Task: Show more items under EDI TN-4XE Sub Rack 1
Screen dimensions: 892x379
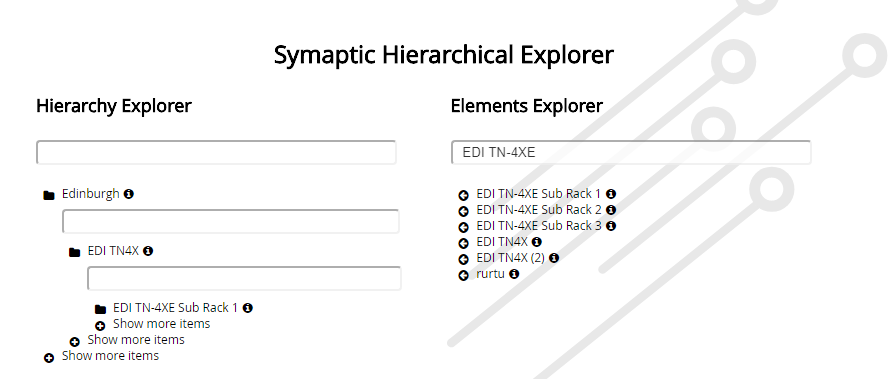Action: tap(162, 324)
